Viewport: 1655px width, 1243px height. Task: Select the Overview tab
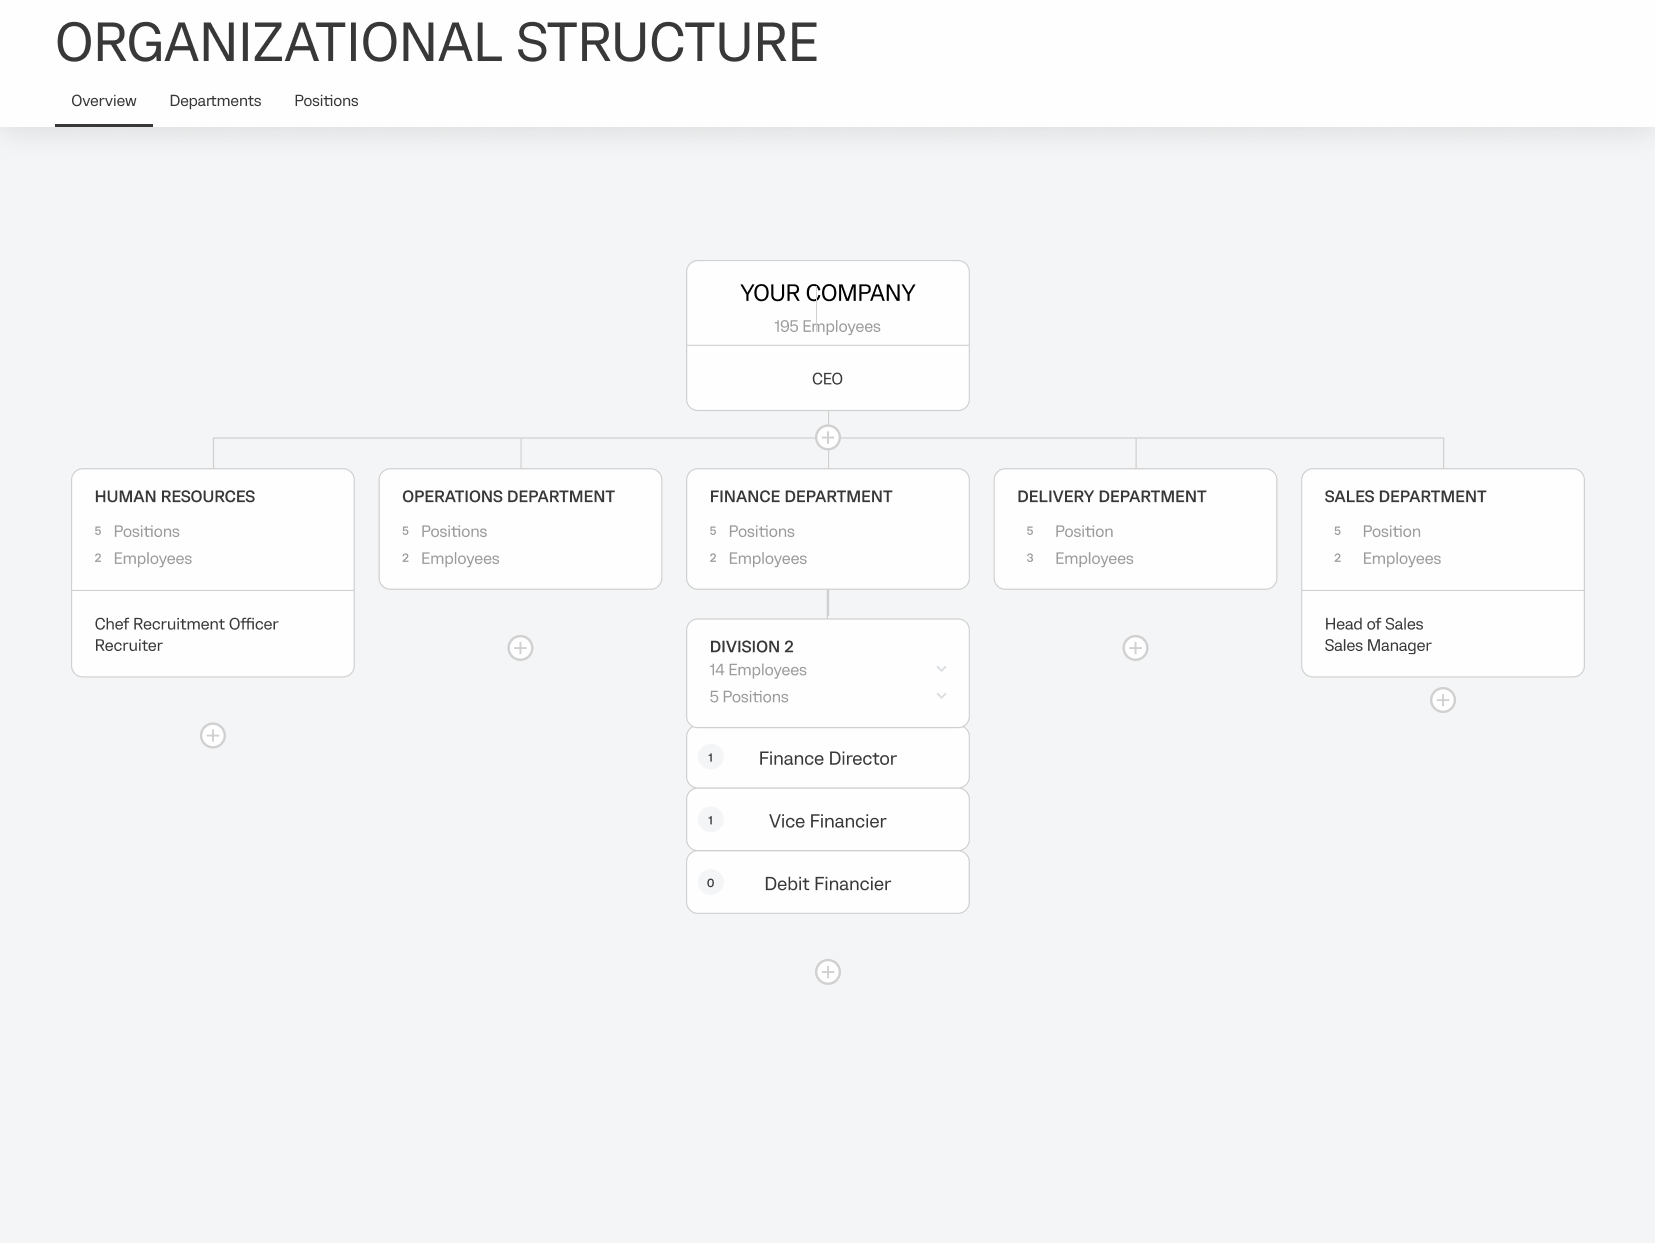[x=104, y=101]
